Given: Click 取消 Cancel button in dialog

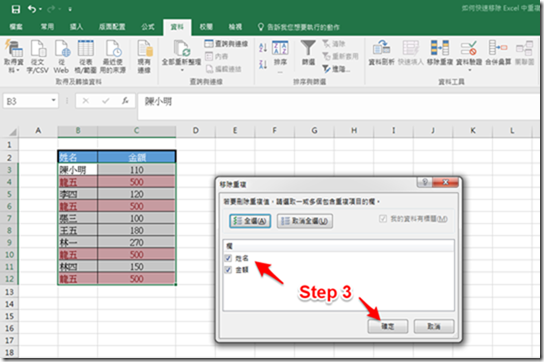Looking at the screenshot, I should (434, 326).
